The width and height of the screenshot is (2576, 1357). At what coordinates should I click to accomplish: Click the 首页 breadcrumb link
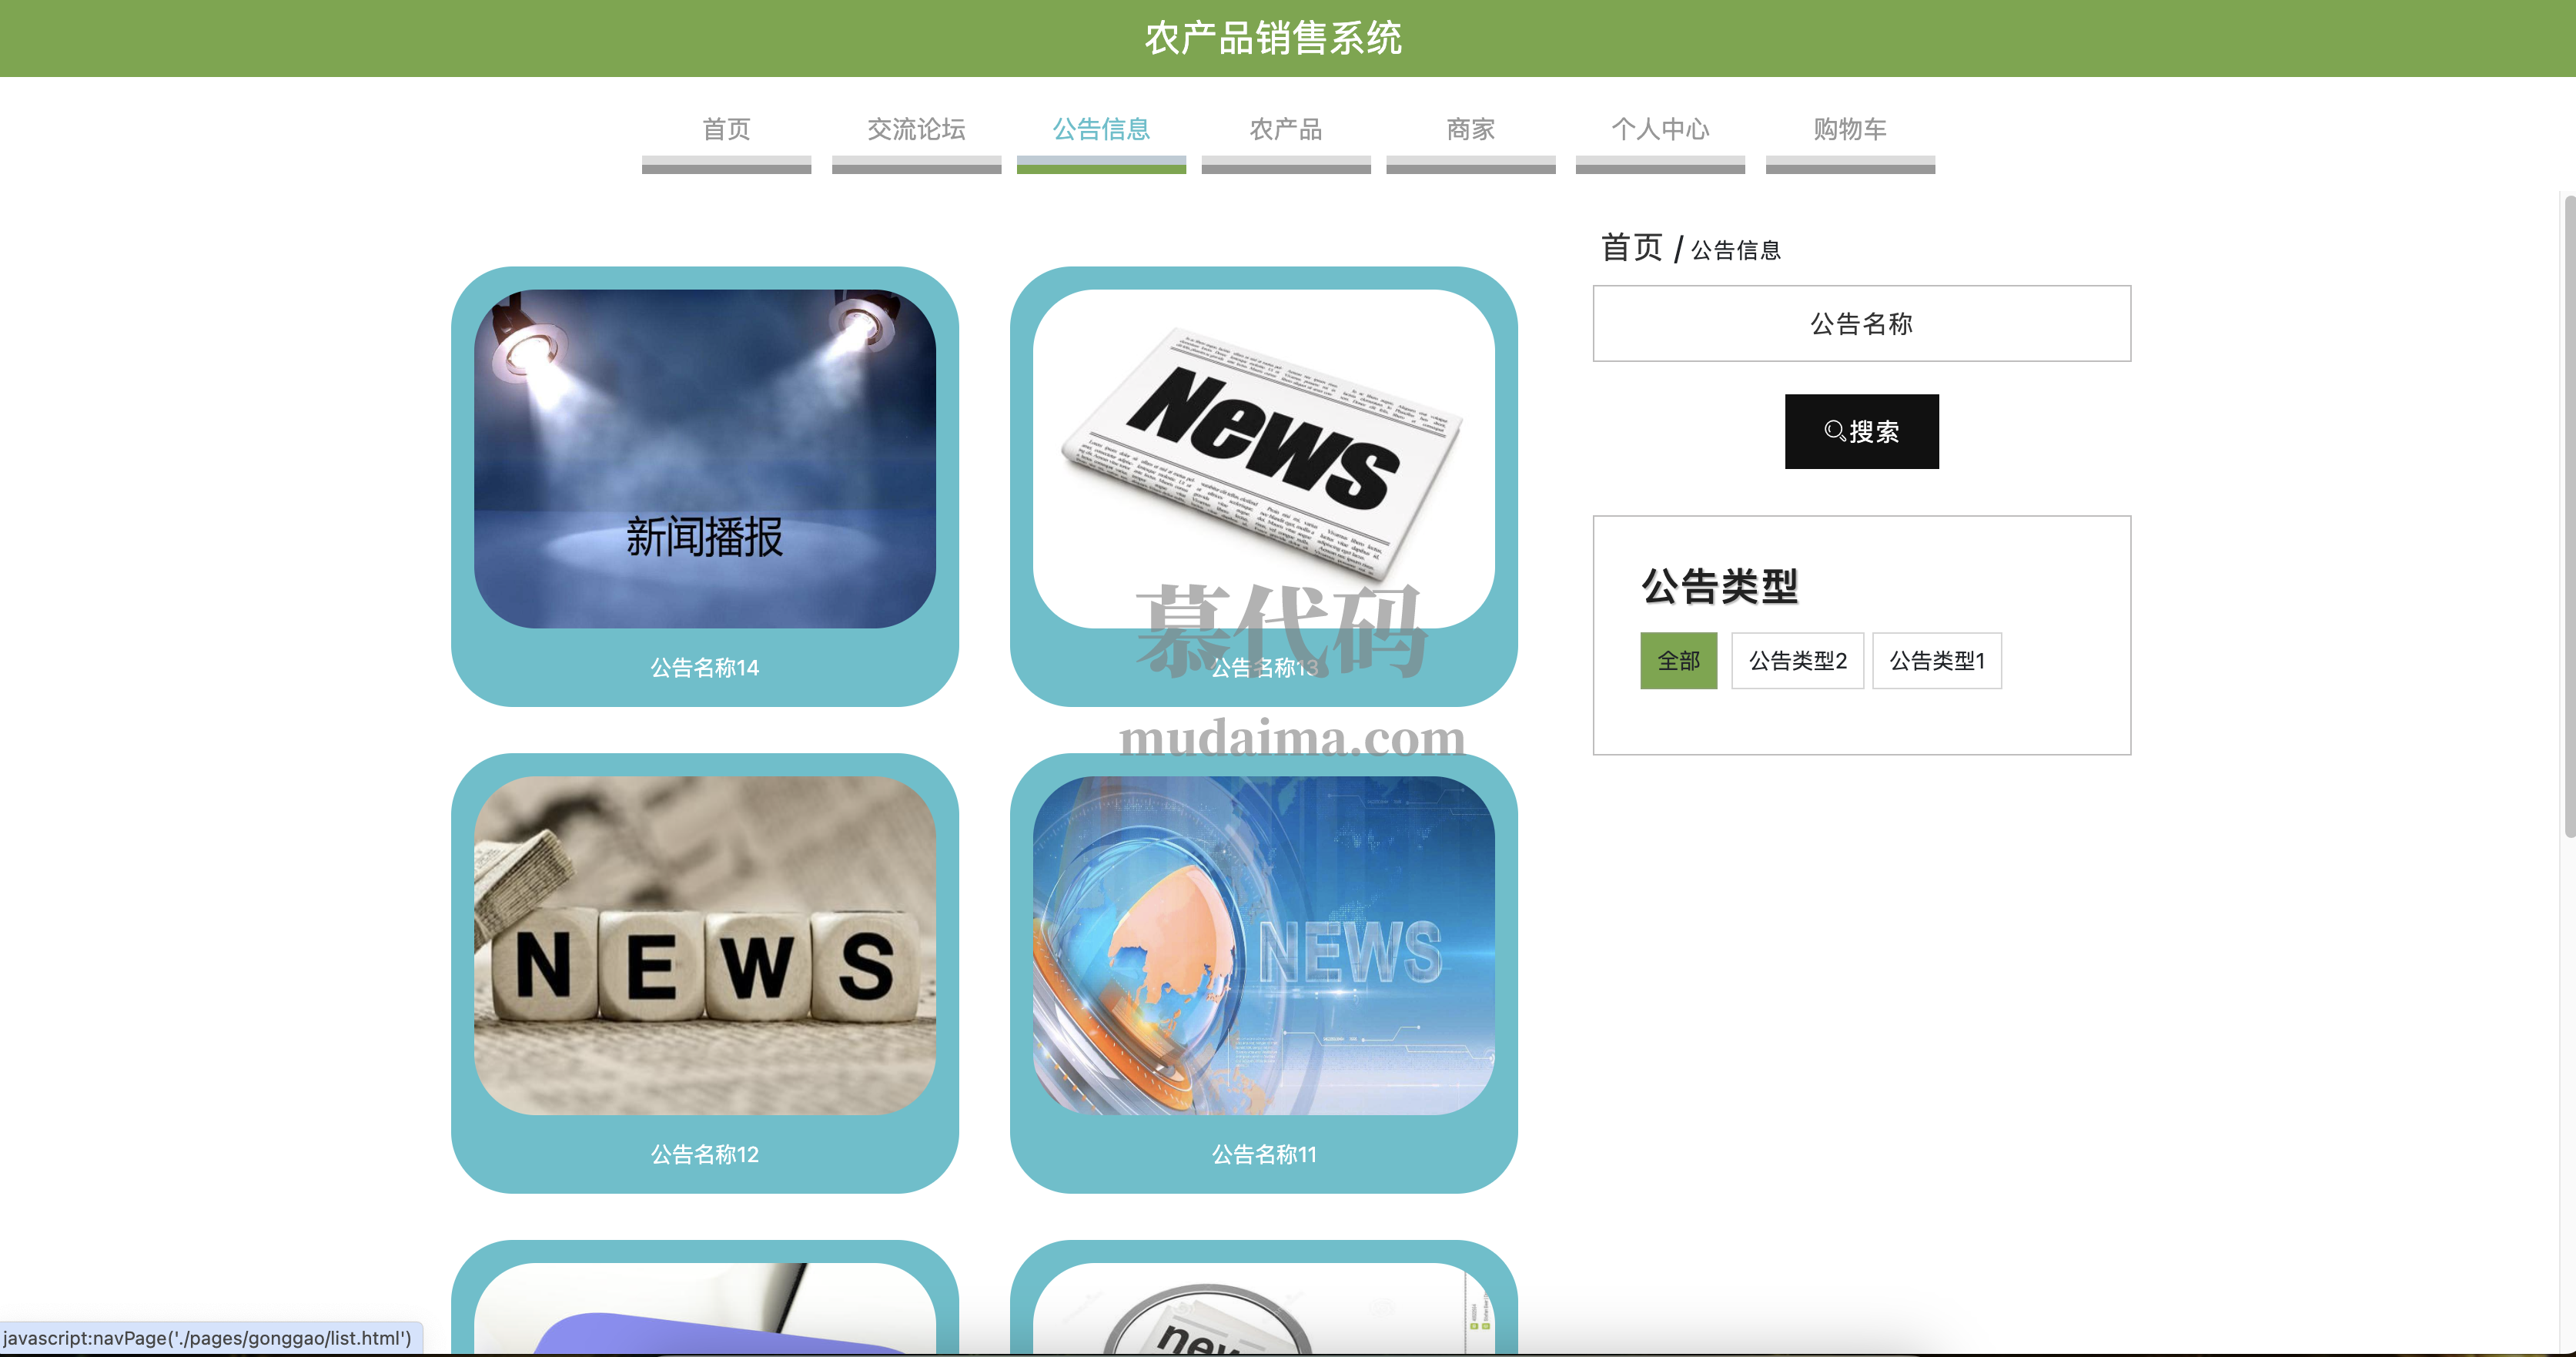tap(1631, 248)
